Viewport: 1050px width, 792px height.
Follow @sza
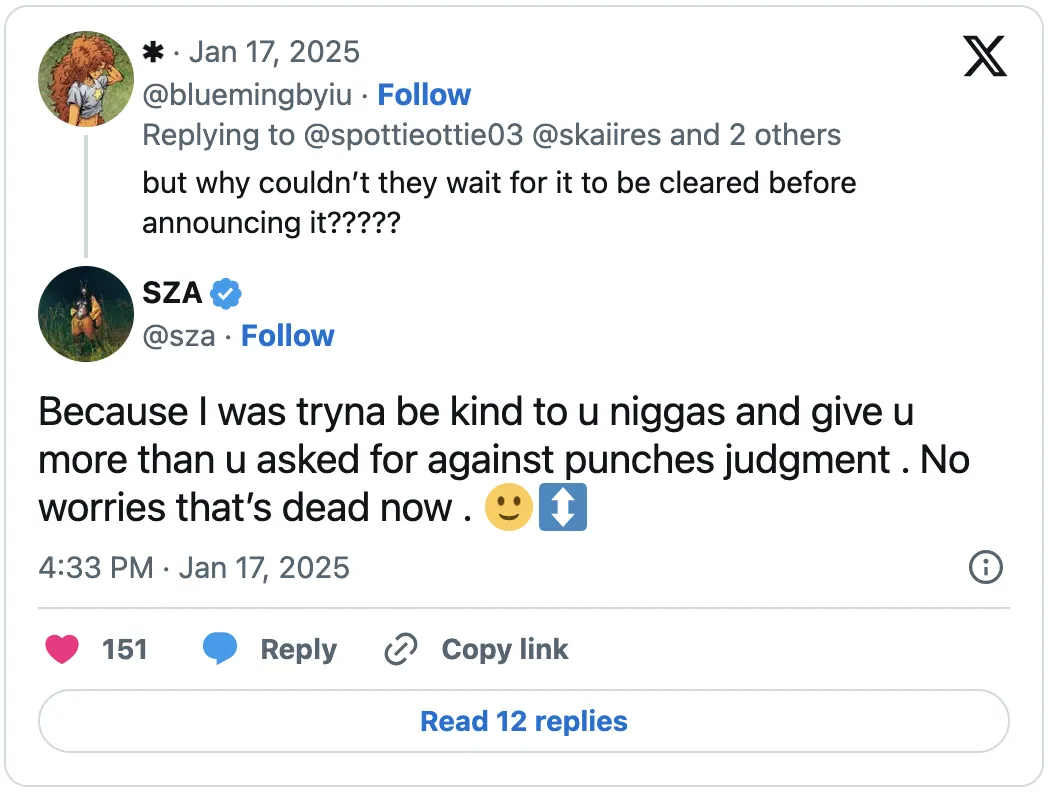[x=288, y=335]
